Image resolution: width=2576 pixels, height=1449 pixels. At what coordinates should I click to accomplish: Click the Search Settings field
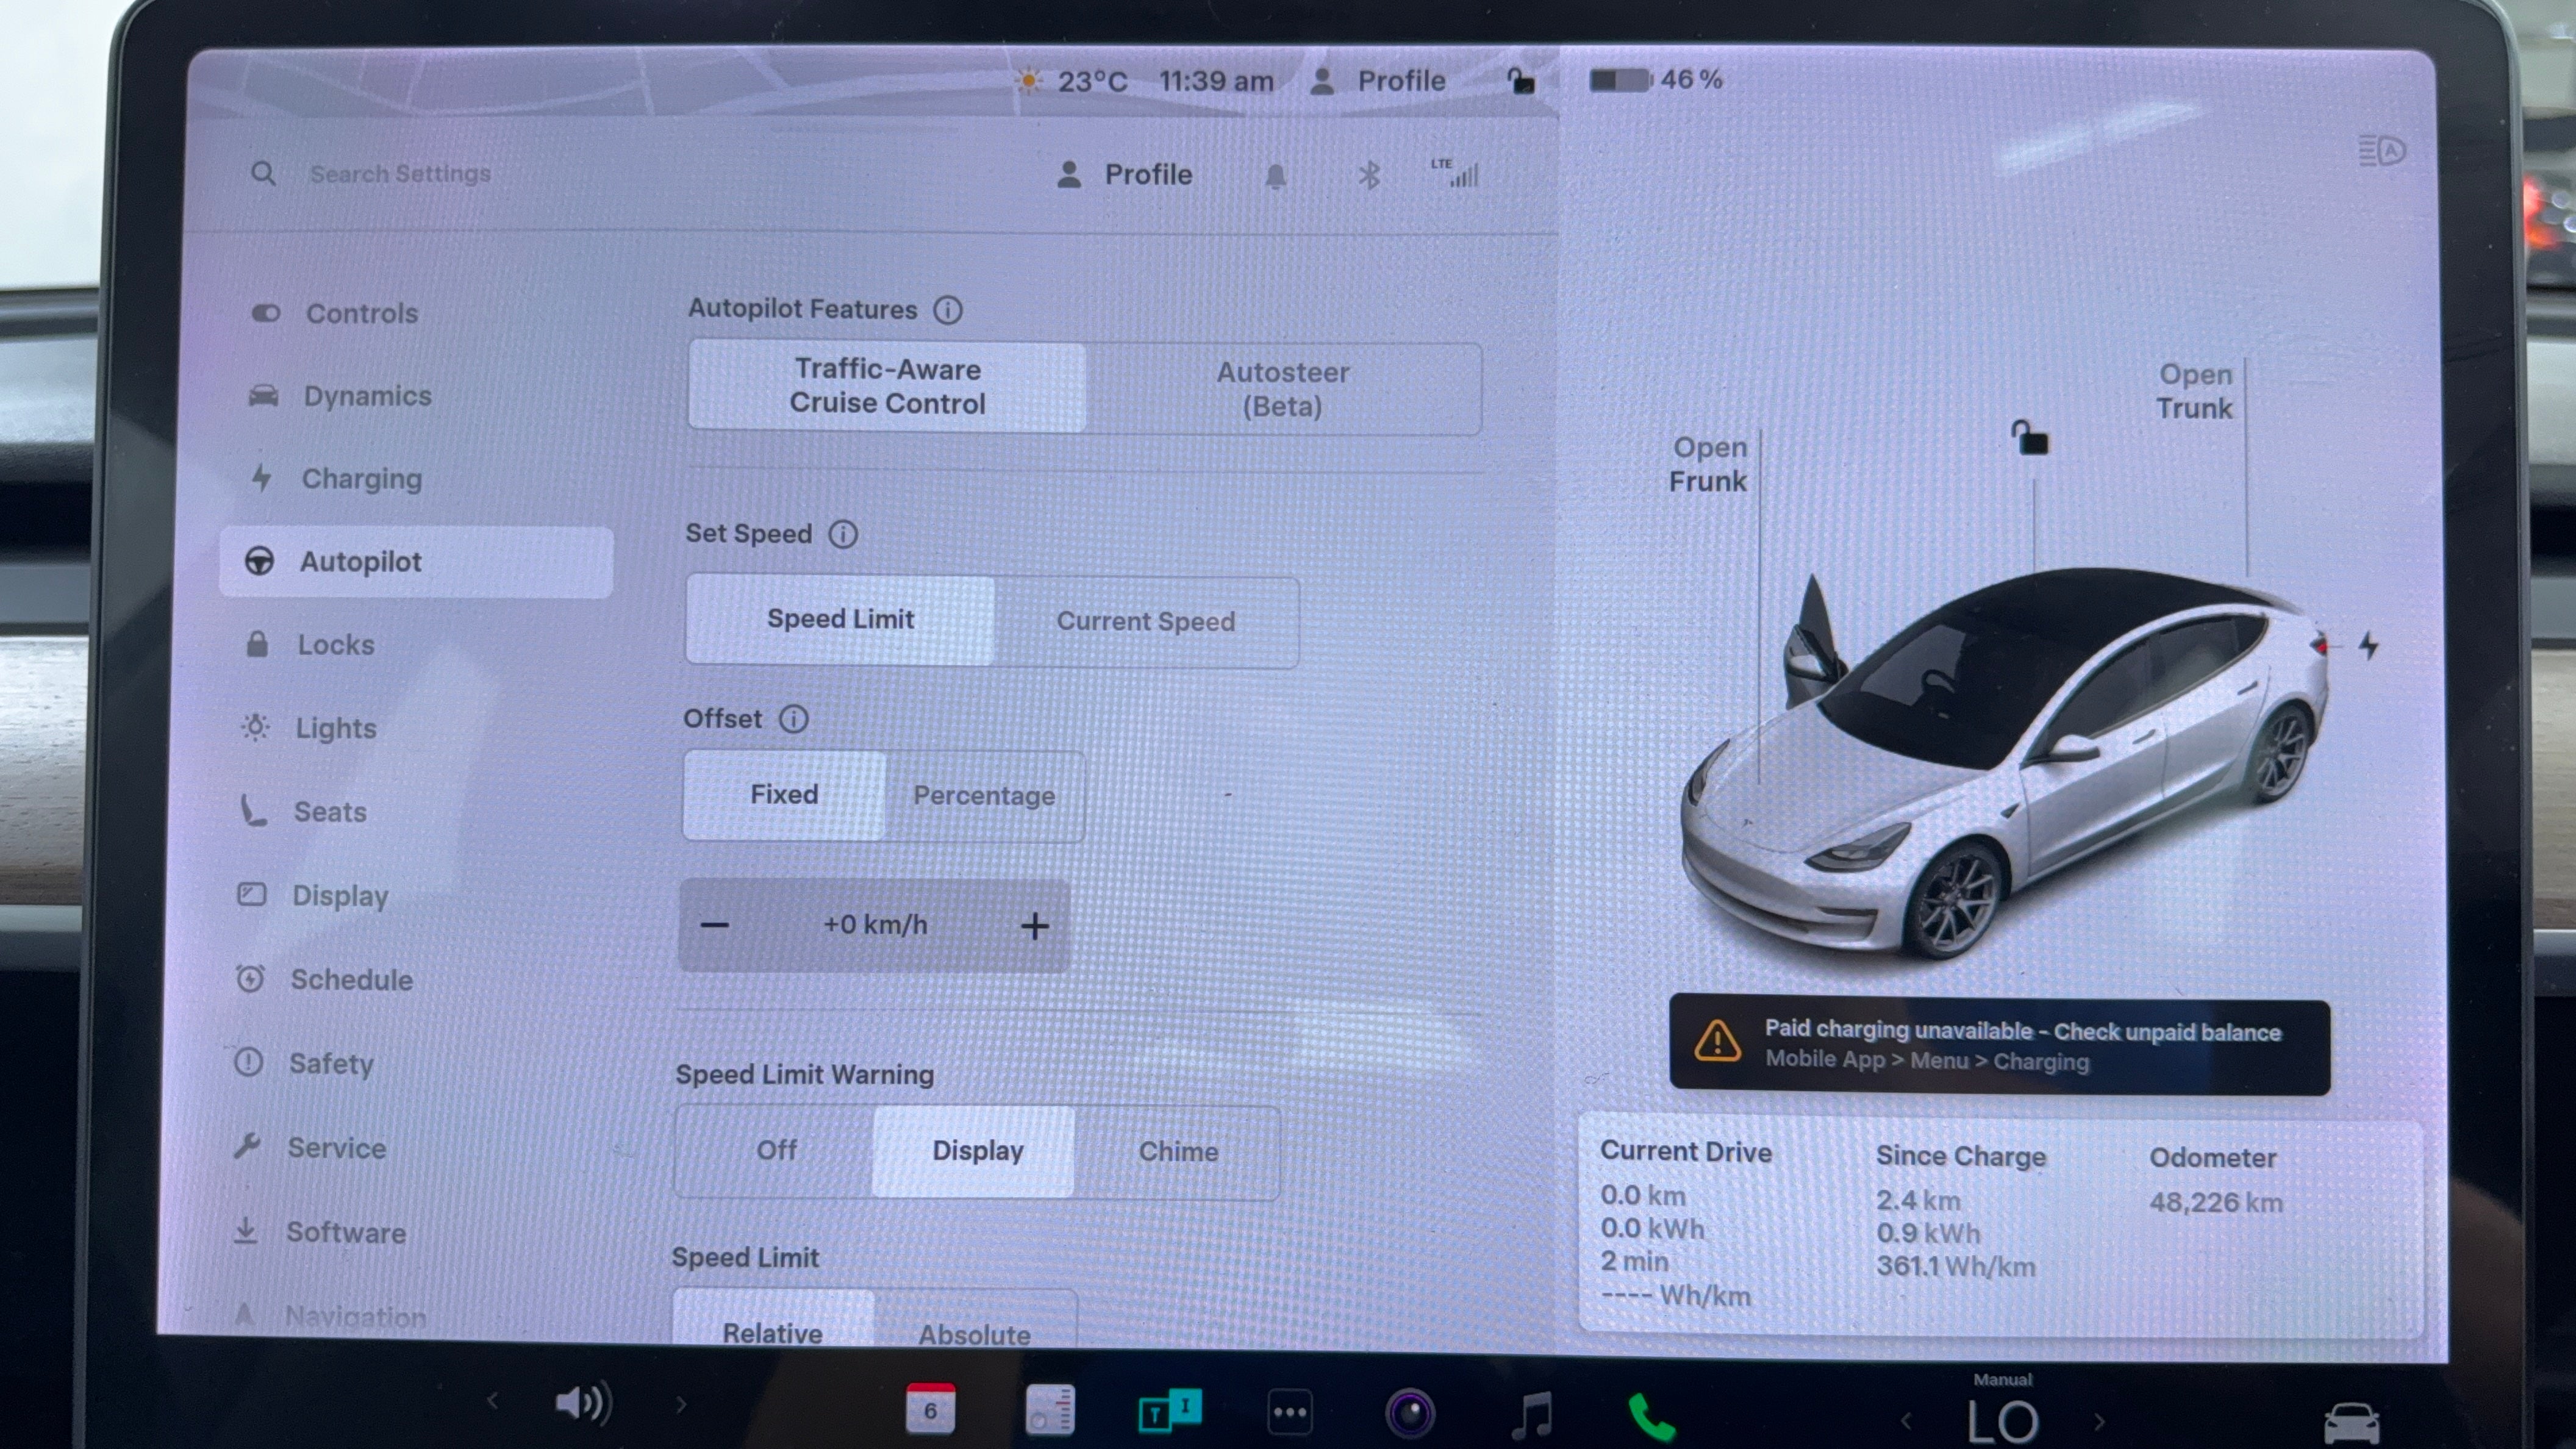tap(400, 174)
